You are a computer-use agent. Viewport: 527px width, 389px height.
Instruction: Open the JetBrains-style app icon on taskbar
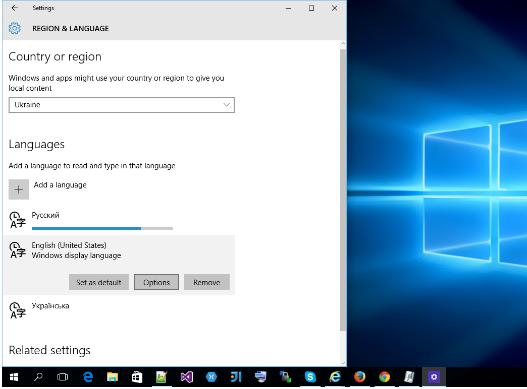236,377
